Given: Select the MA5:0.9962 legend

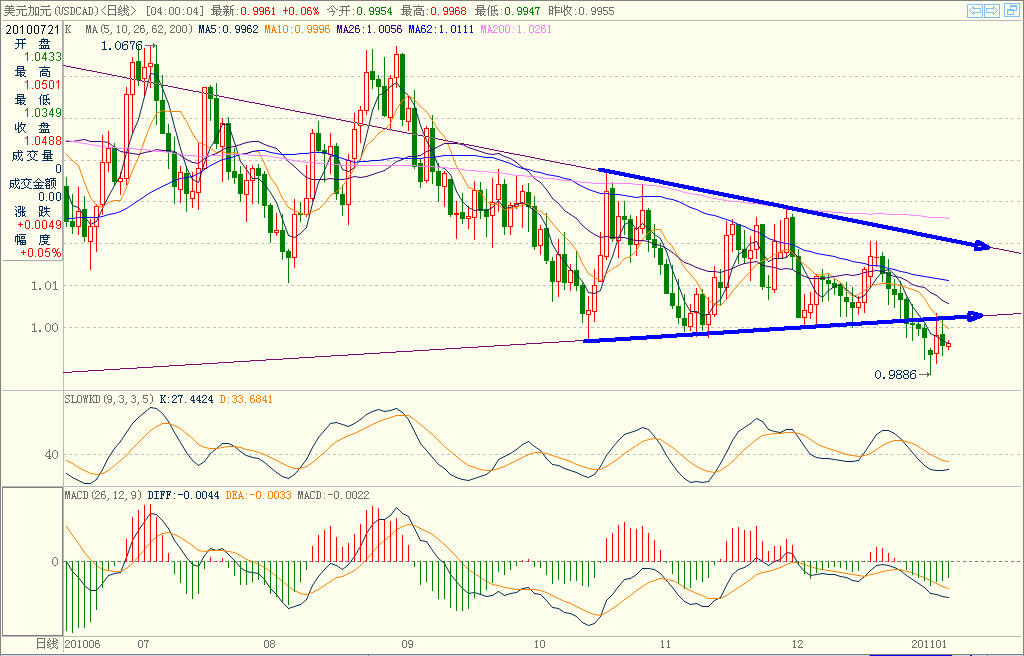Looking at the screenshot, I should (x=229, y=29).
